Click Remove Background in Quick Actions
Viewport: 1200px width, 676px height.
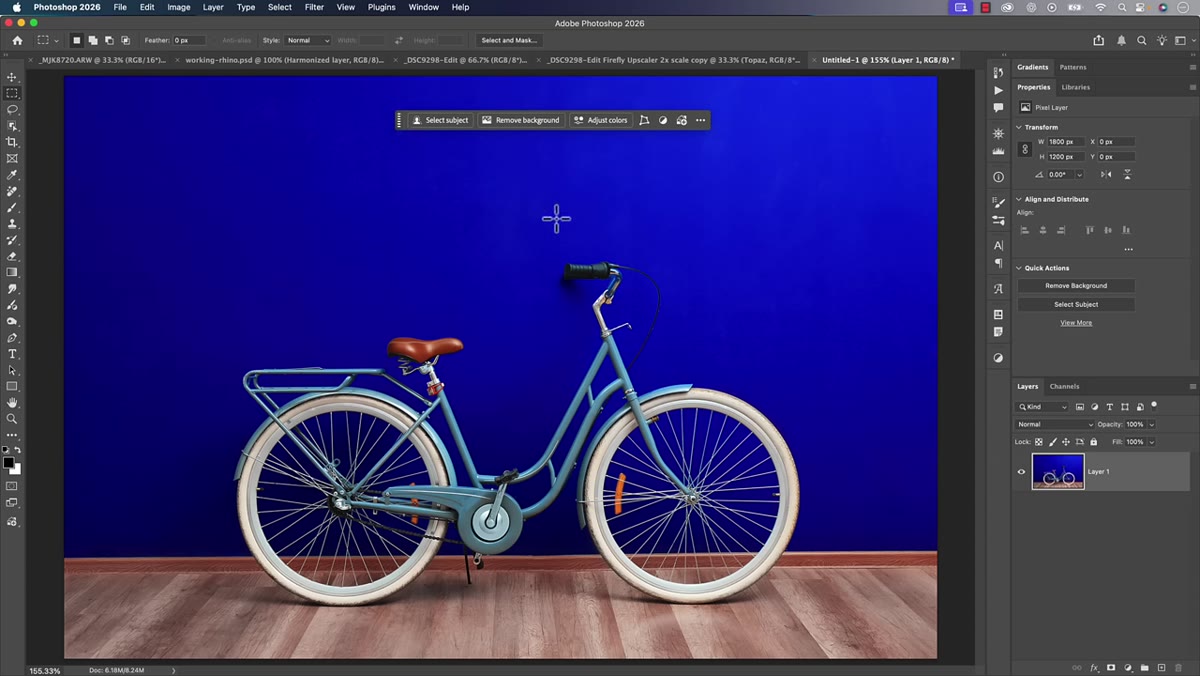pyautogui.click(x=1076, y=286)
